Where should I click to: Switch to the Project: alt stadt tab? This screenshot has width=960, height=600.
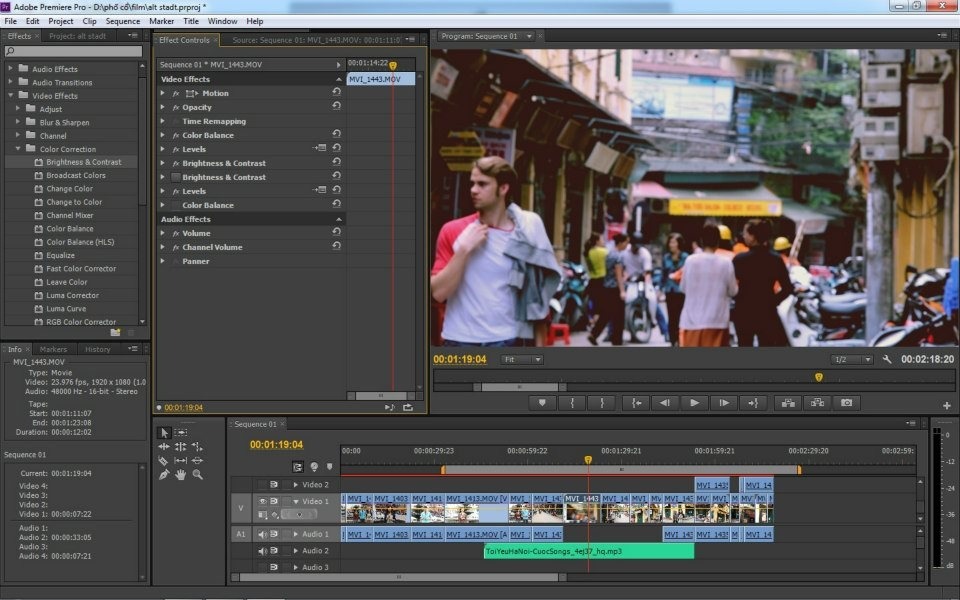click(x=78, y=36)
